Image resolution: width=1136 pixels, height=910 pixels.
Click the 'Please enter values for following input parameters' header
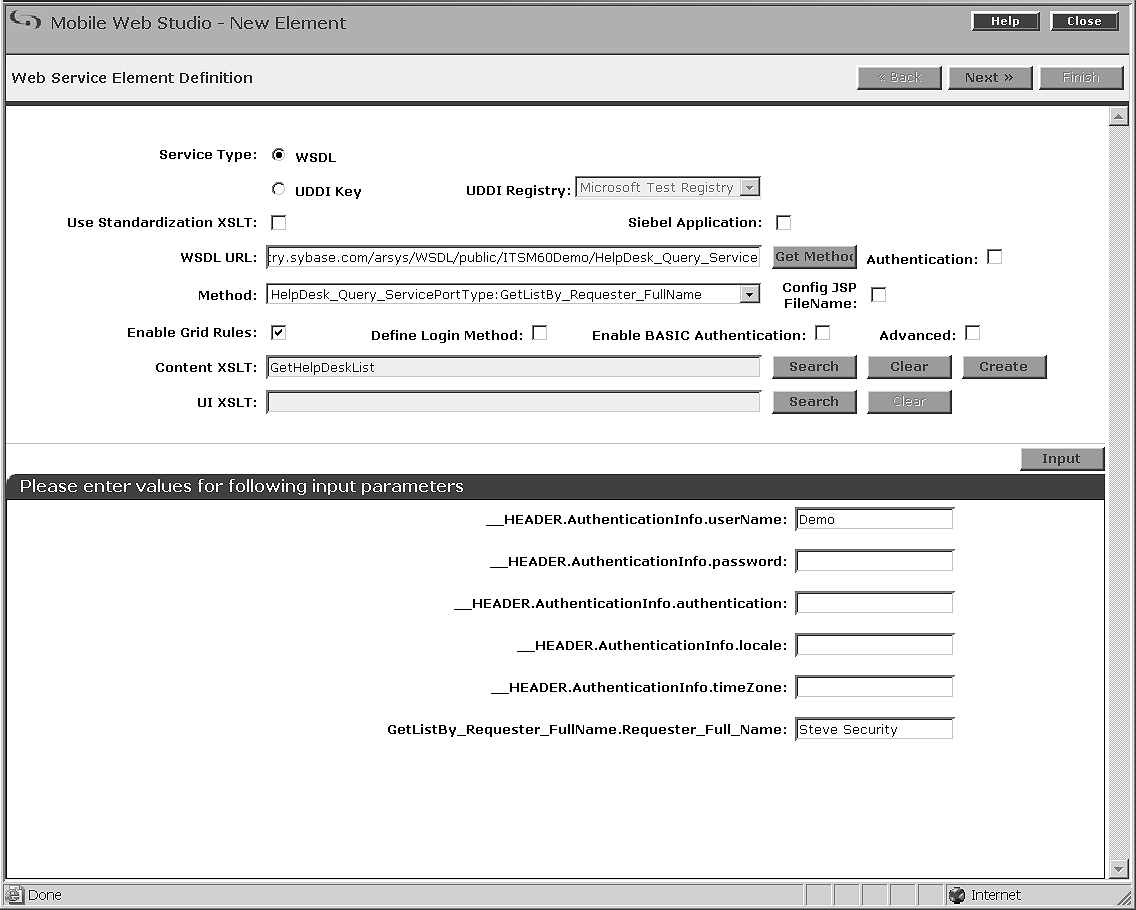tap(241, 486)
